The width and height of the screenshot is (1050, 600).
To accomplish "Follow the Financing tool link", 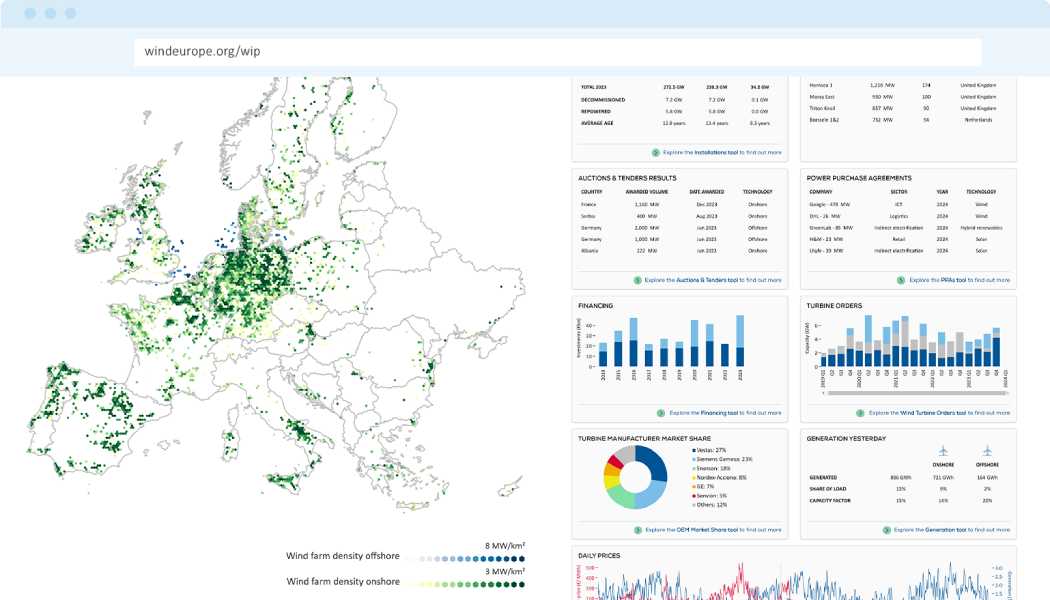I will tap(718, 413).
